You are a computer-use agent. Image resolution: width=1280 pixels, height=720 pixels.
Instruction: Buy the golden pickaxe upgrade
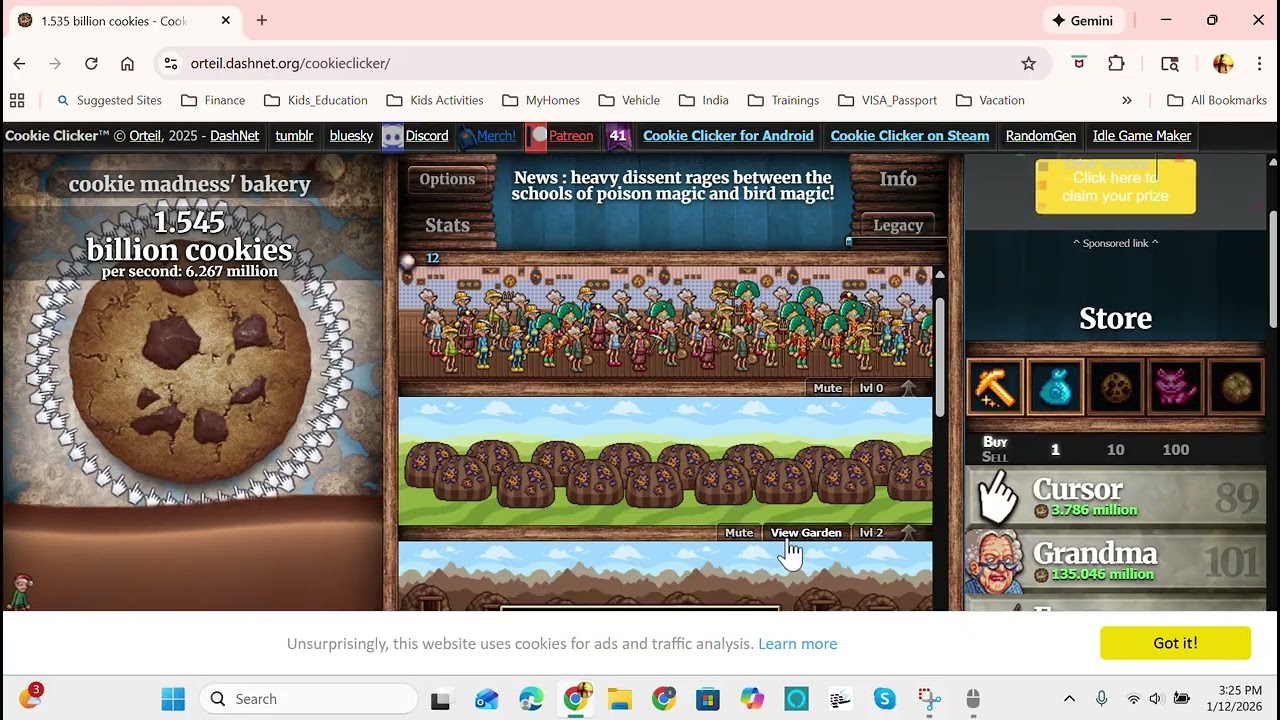tap(994, 387)
